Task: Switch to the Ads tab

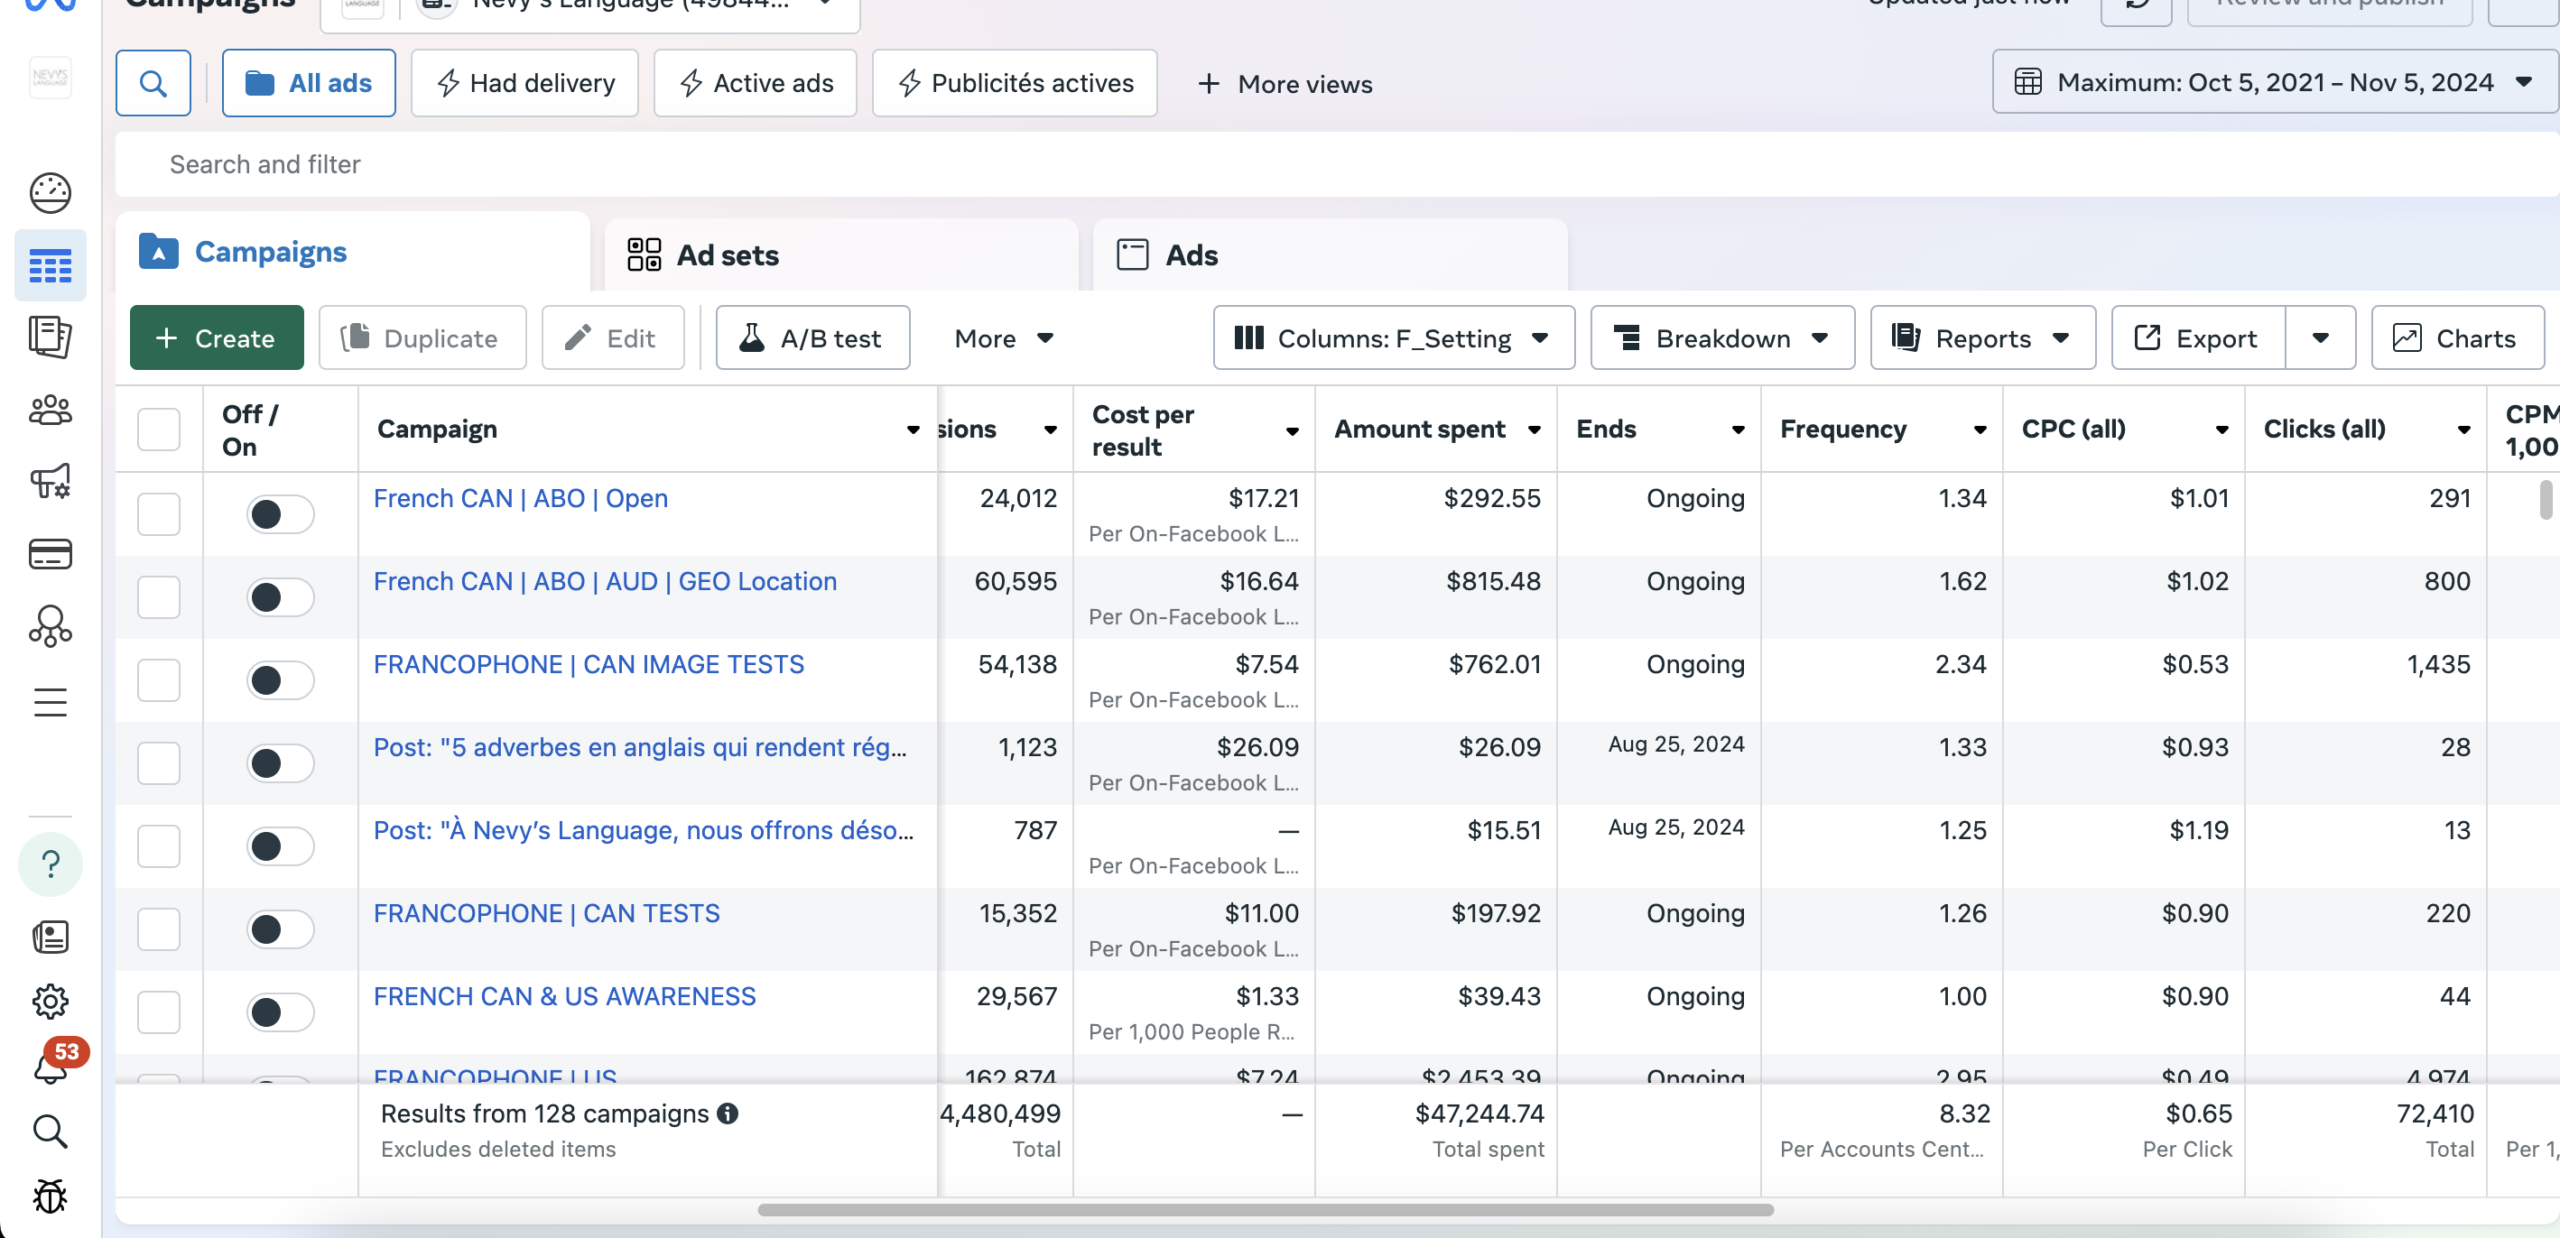Action: point(1330,255)
